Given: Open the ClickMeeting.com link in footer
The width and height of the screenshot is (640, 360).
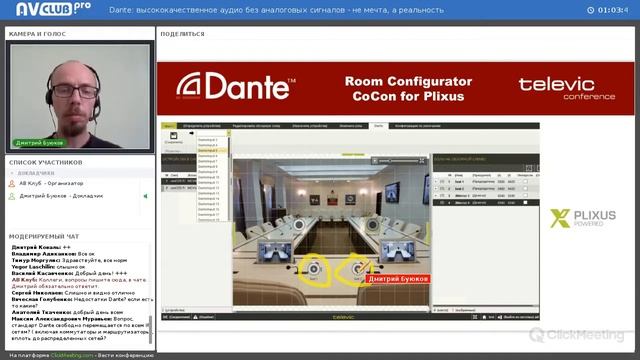Looking at the screenshot, I should click(72, 356).
